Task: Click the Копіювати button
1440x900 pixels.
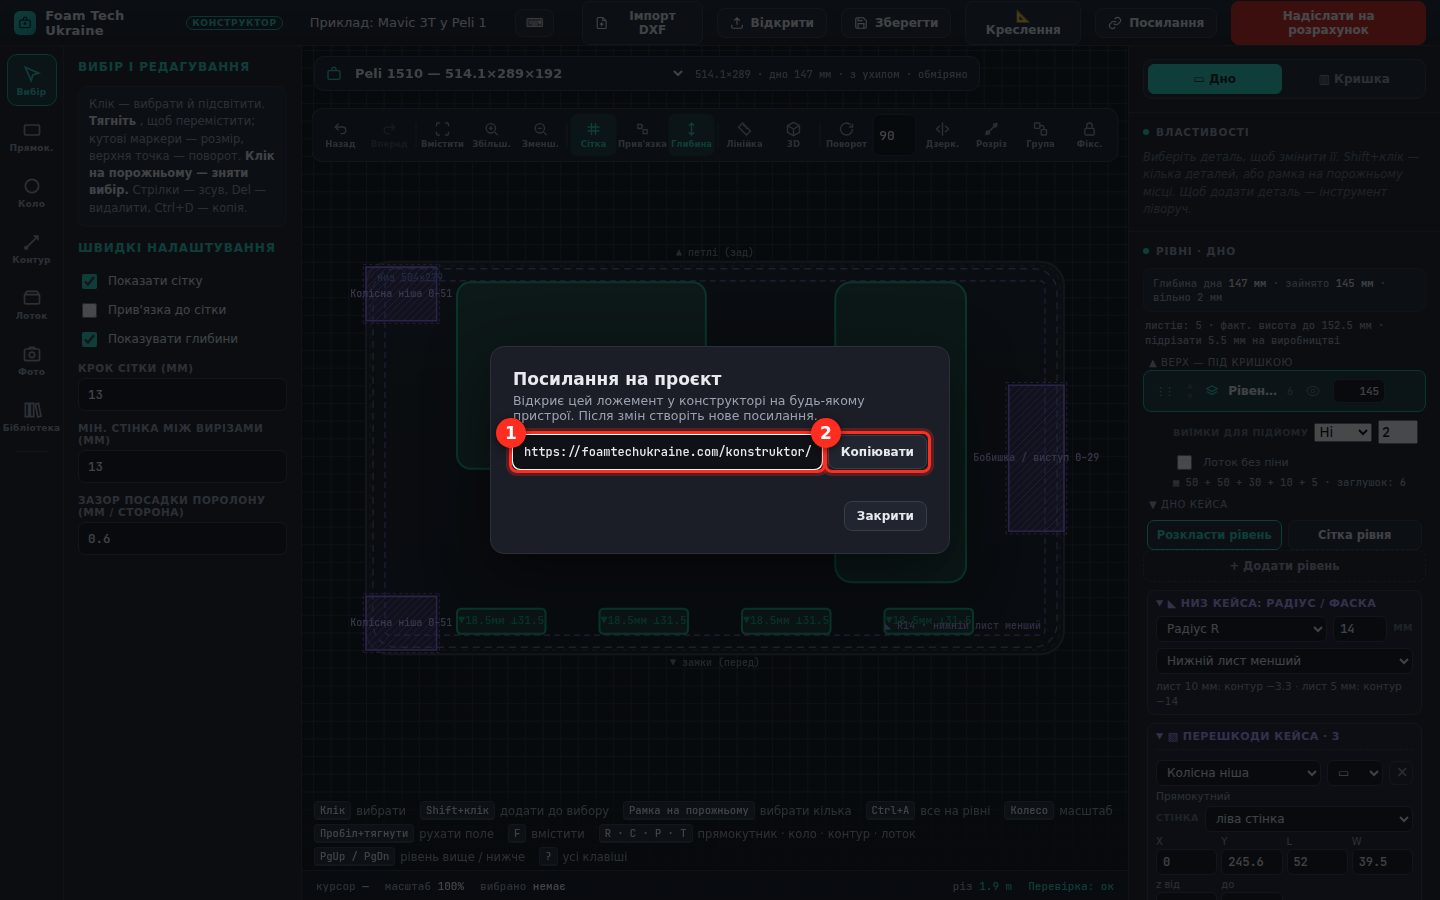Action: coord(877,452)
